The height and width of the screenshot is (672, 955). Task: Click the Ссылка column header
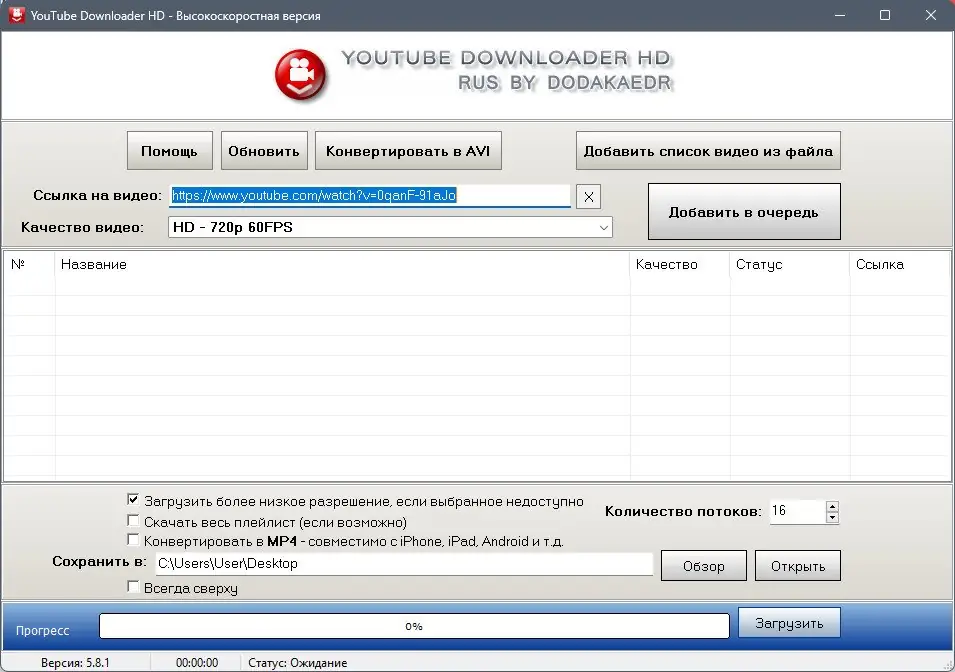pos(900,264)
